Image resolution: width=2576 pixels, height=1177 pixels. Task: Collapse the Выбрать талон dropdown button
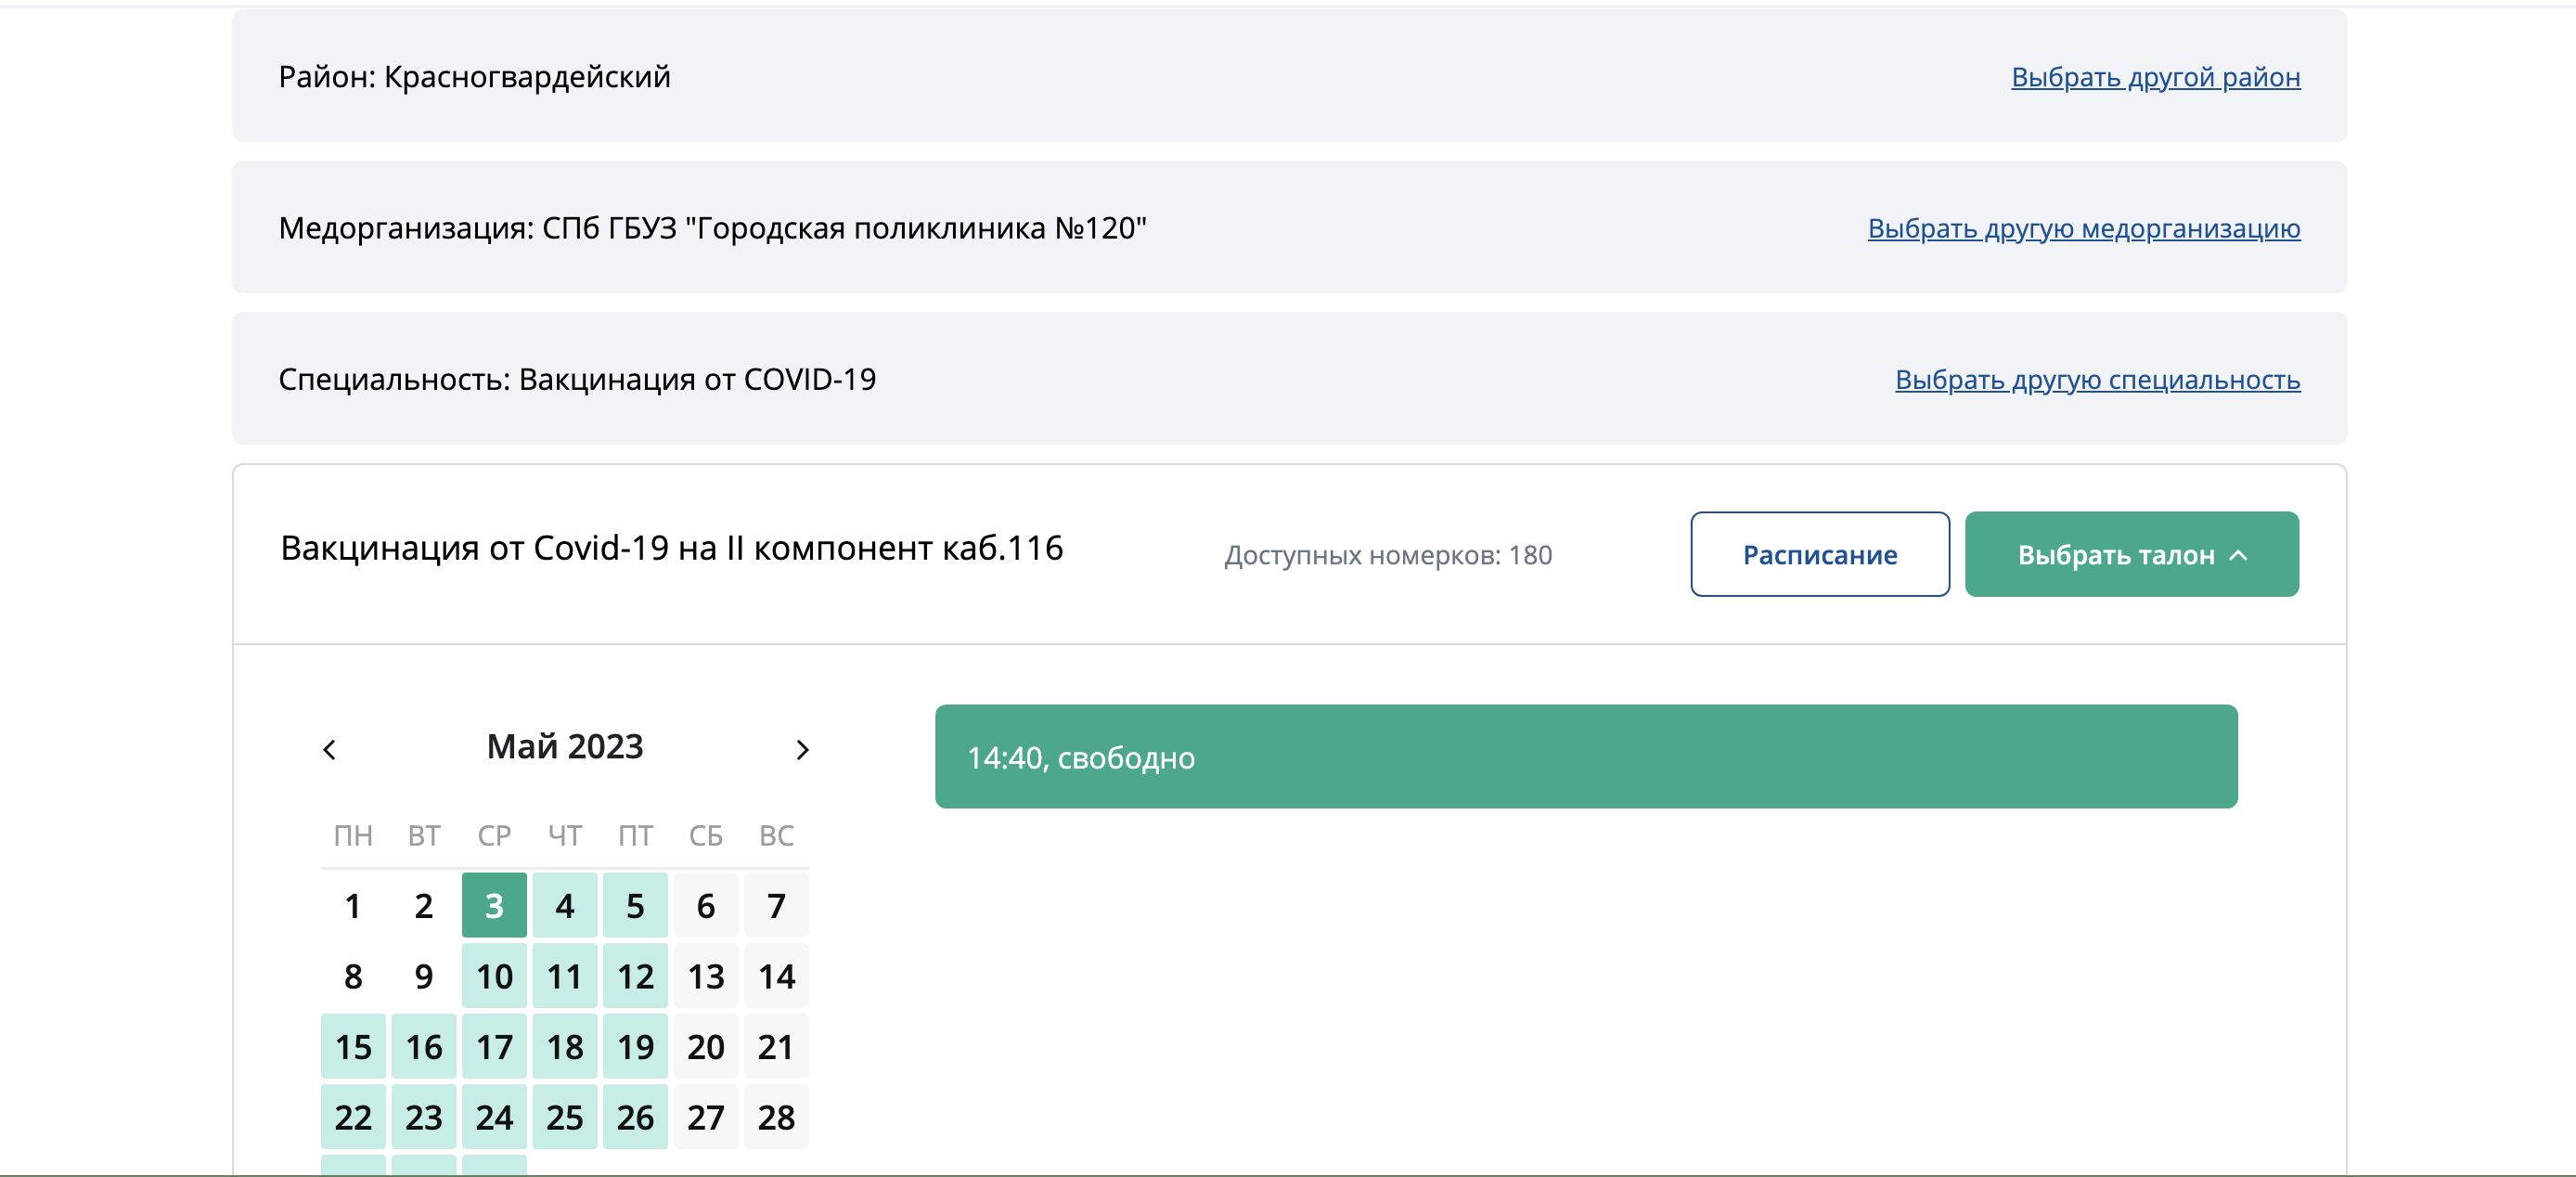pos(2130,554)
